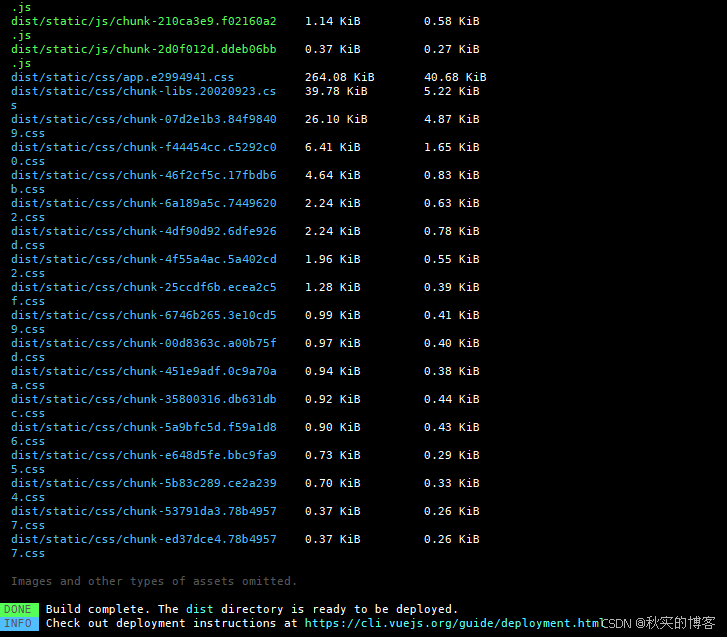Click the 1.96 KiB size value
The width and height of the screenshot is (727, 637).
pyautogui.click(x=332, y=259)
